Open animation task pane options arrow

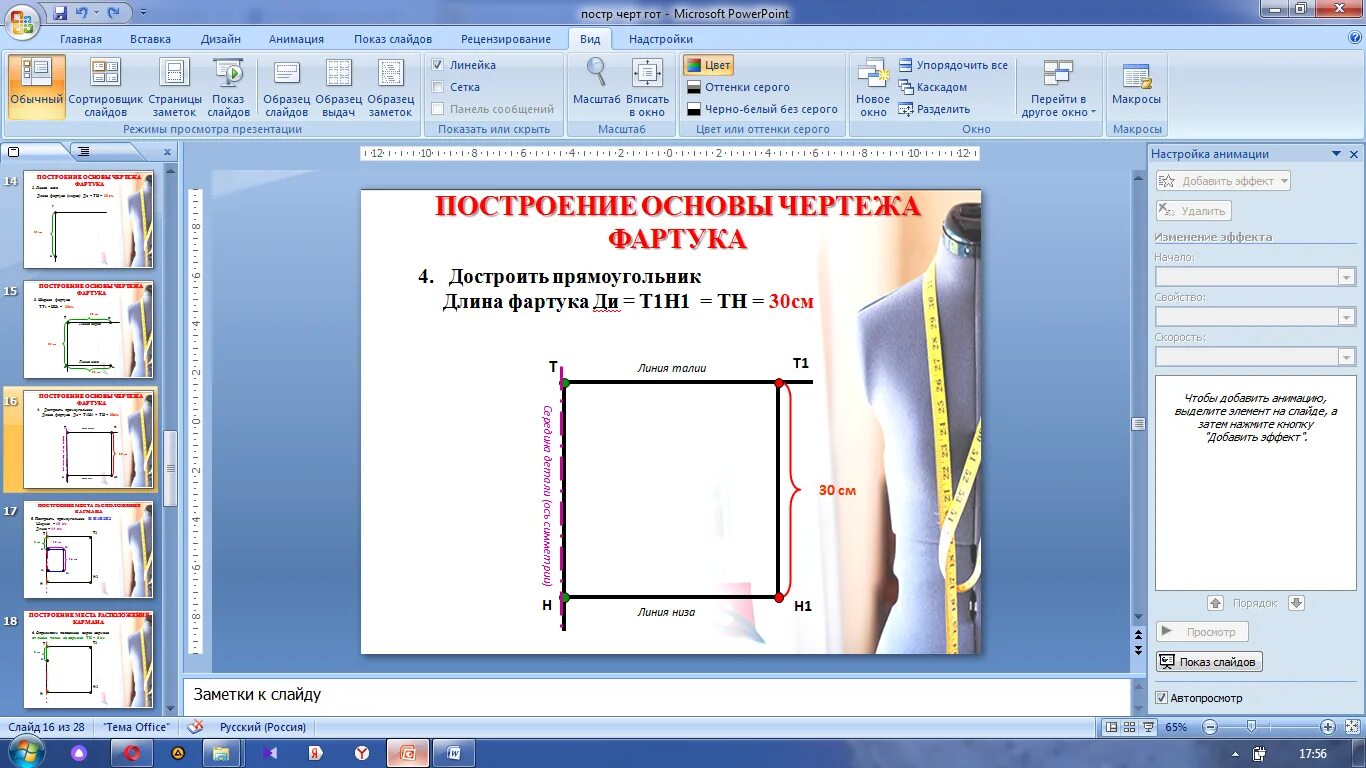coord(1336,154)
